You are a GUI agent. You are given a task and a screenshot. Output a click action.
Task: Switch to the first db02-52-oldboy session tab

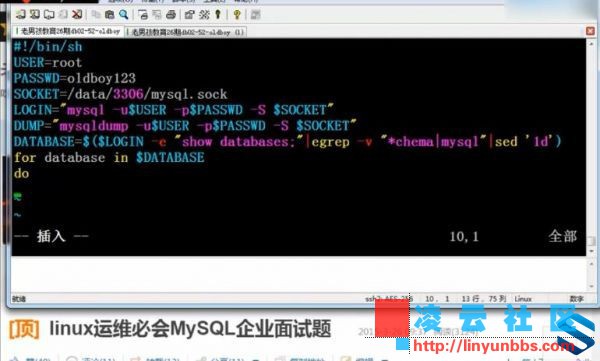(x=68, y=31)
